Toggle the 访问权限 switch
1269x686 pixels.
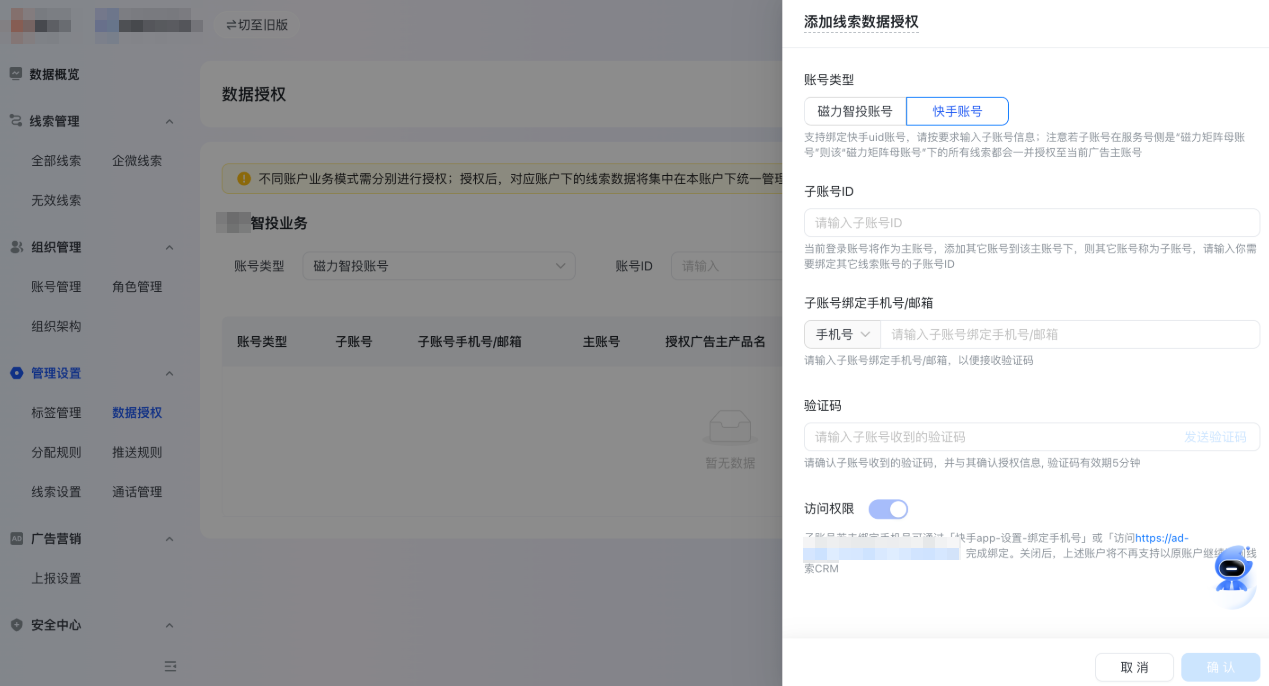point(888,509)
